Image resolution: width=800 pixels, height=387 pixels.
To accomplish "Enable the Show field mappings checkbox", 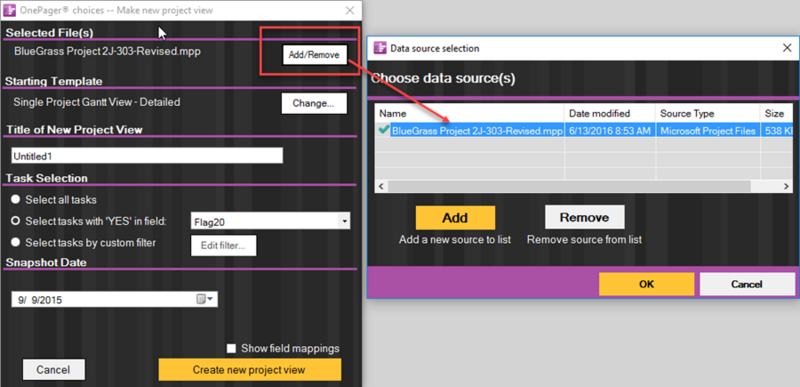I will click(231, 349).
